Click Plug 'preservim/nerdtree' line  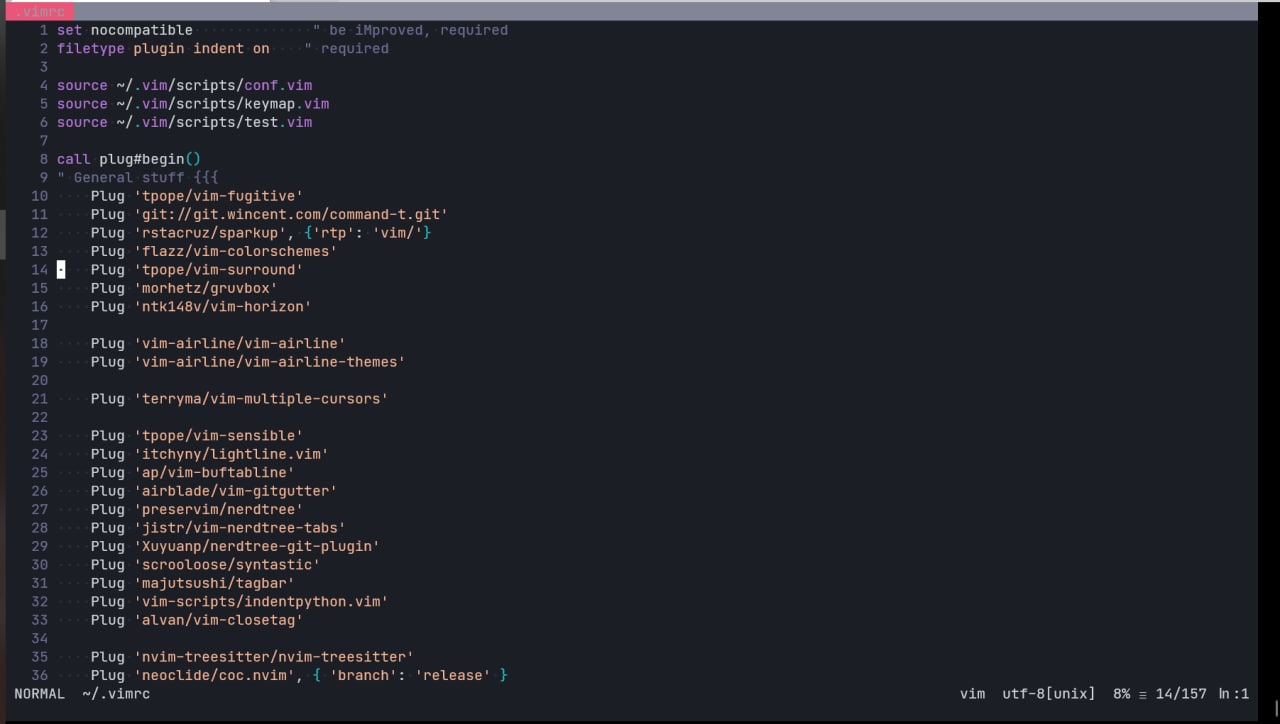197,509
